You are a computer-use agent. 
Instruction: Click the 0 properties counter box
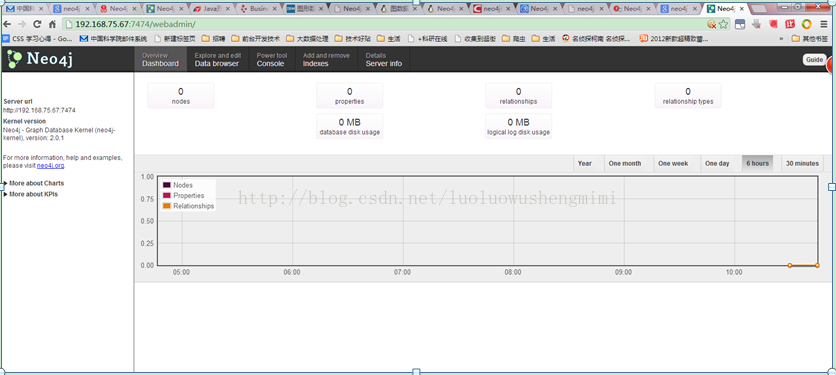pos(349,95)
